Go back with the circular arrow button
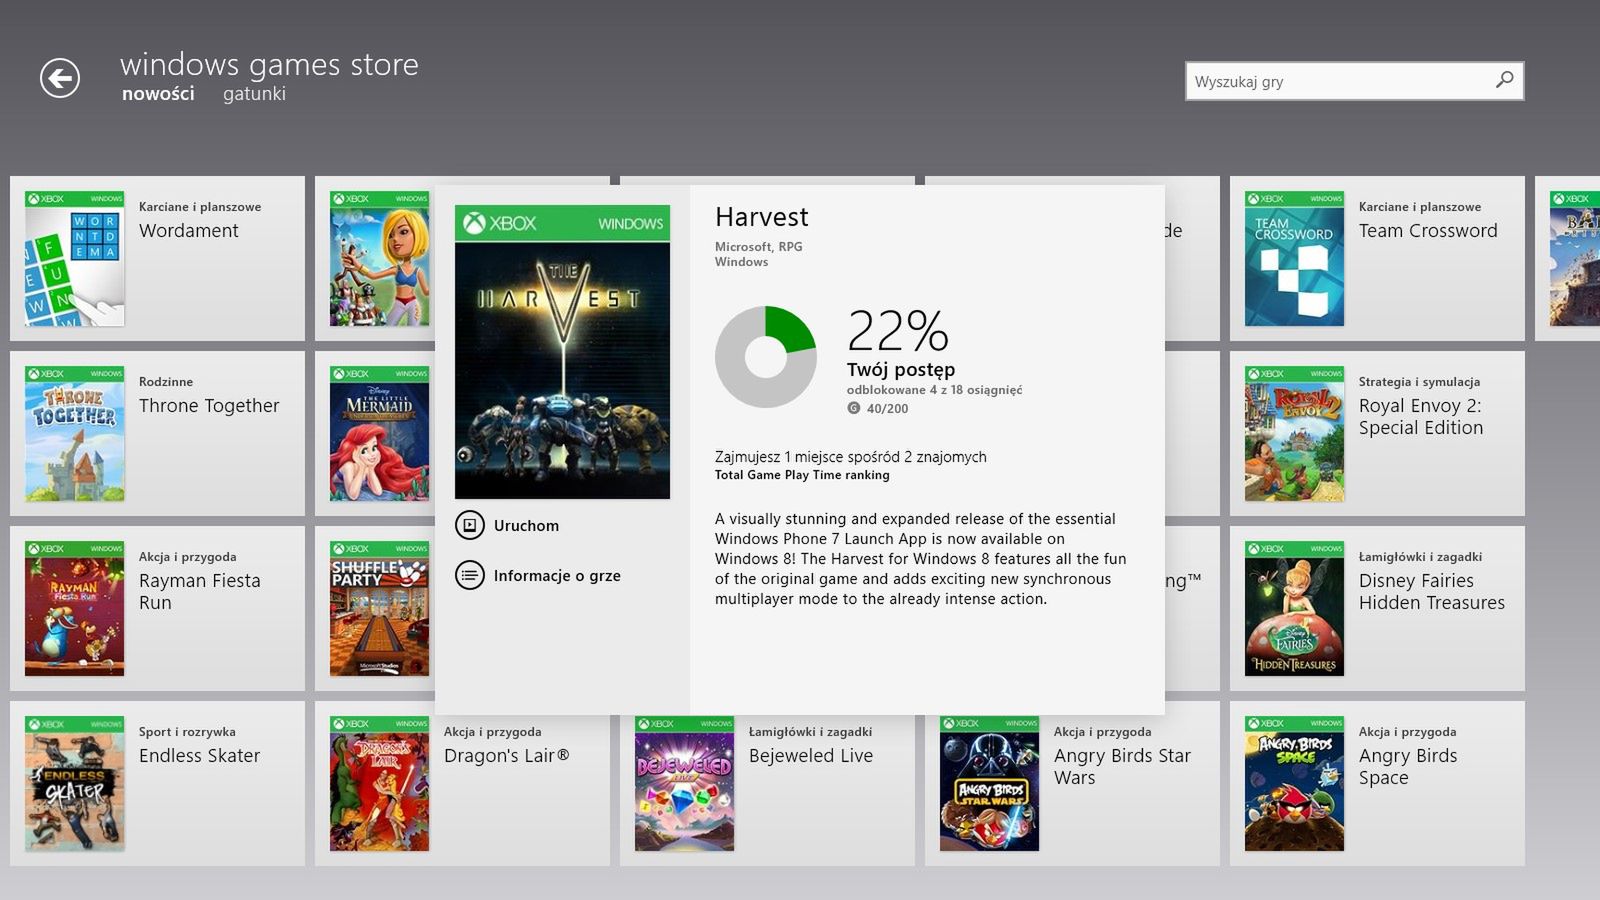 click(x=60, y=78)
